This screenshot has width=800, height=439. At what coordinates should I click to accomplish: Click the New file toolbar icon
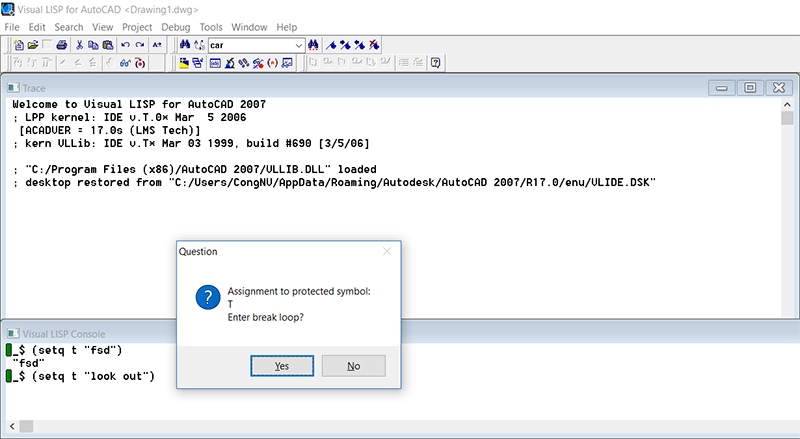pos(19,45)
